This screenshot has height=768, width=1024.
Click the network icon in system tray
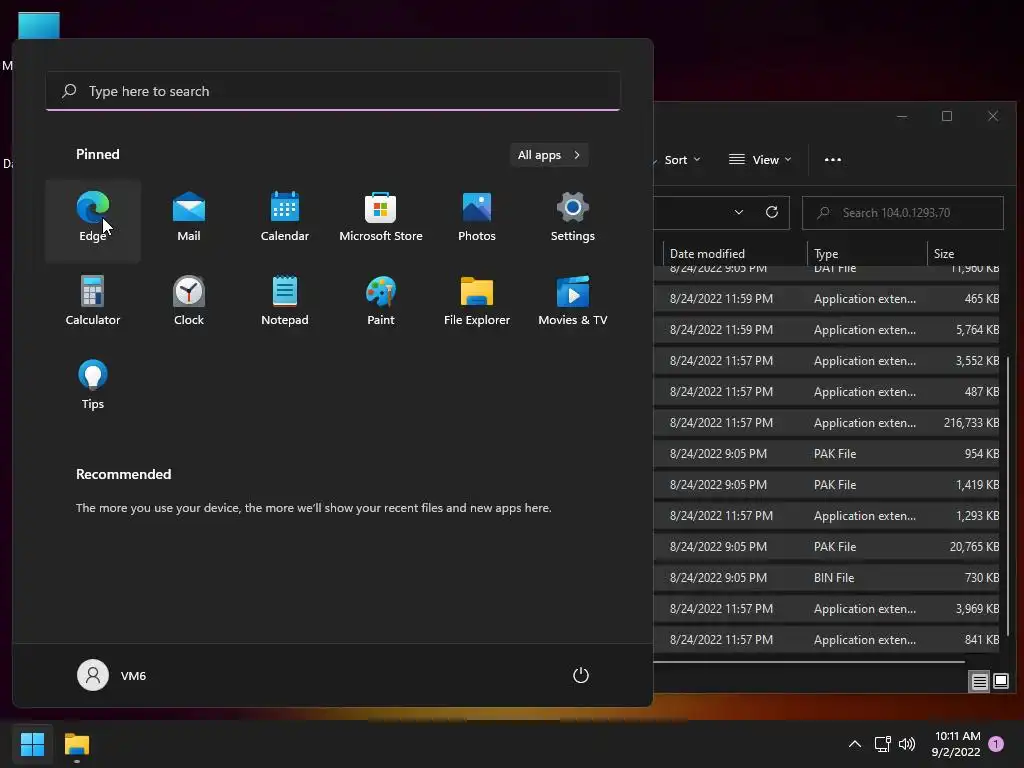(882, 744)
